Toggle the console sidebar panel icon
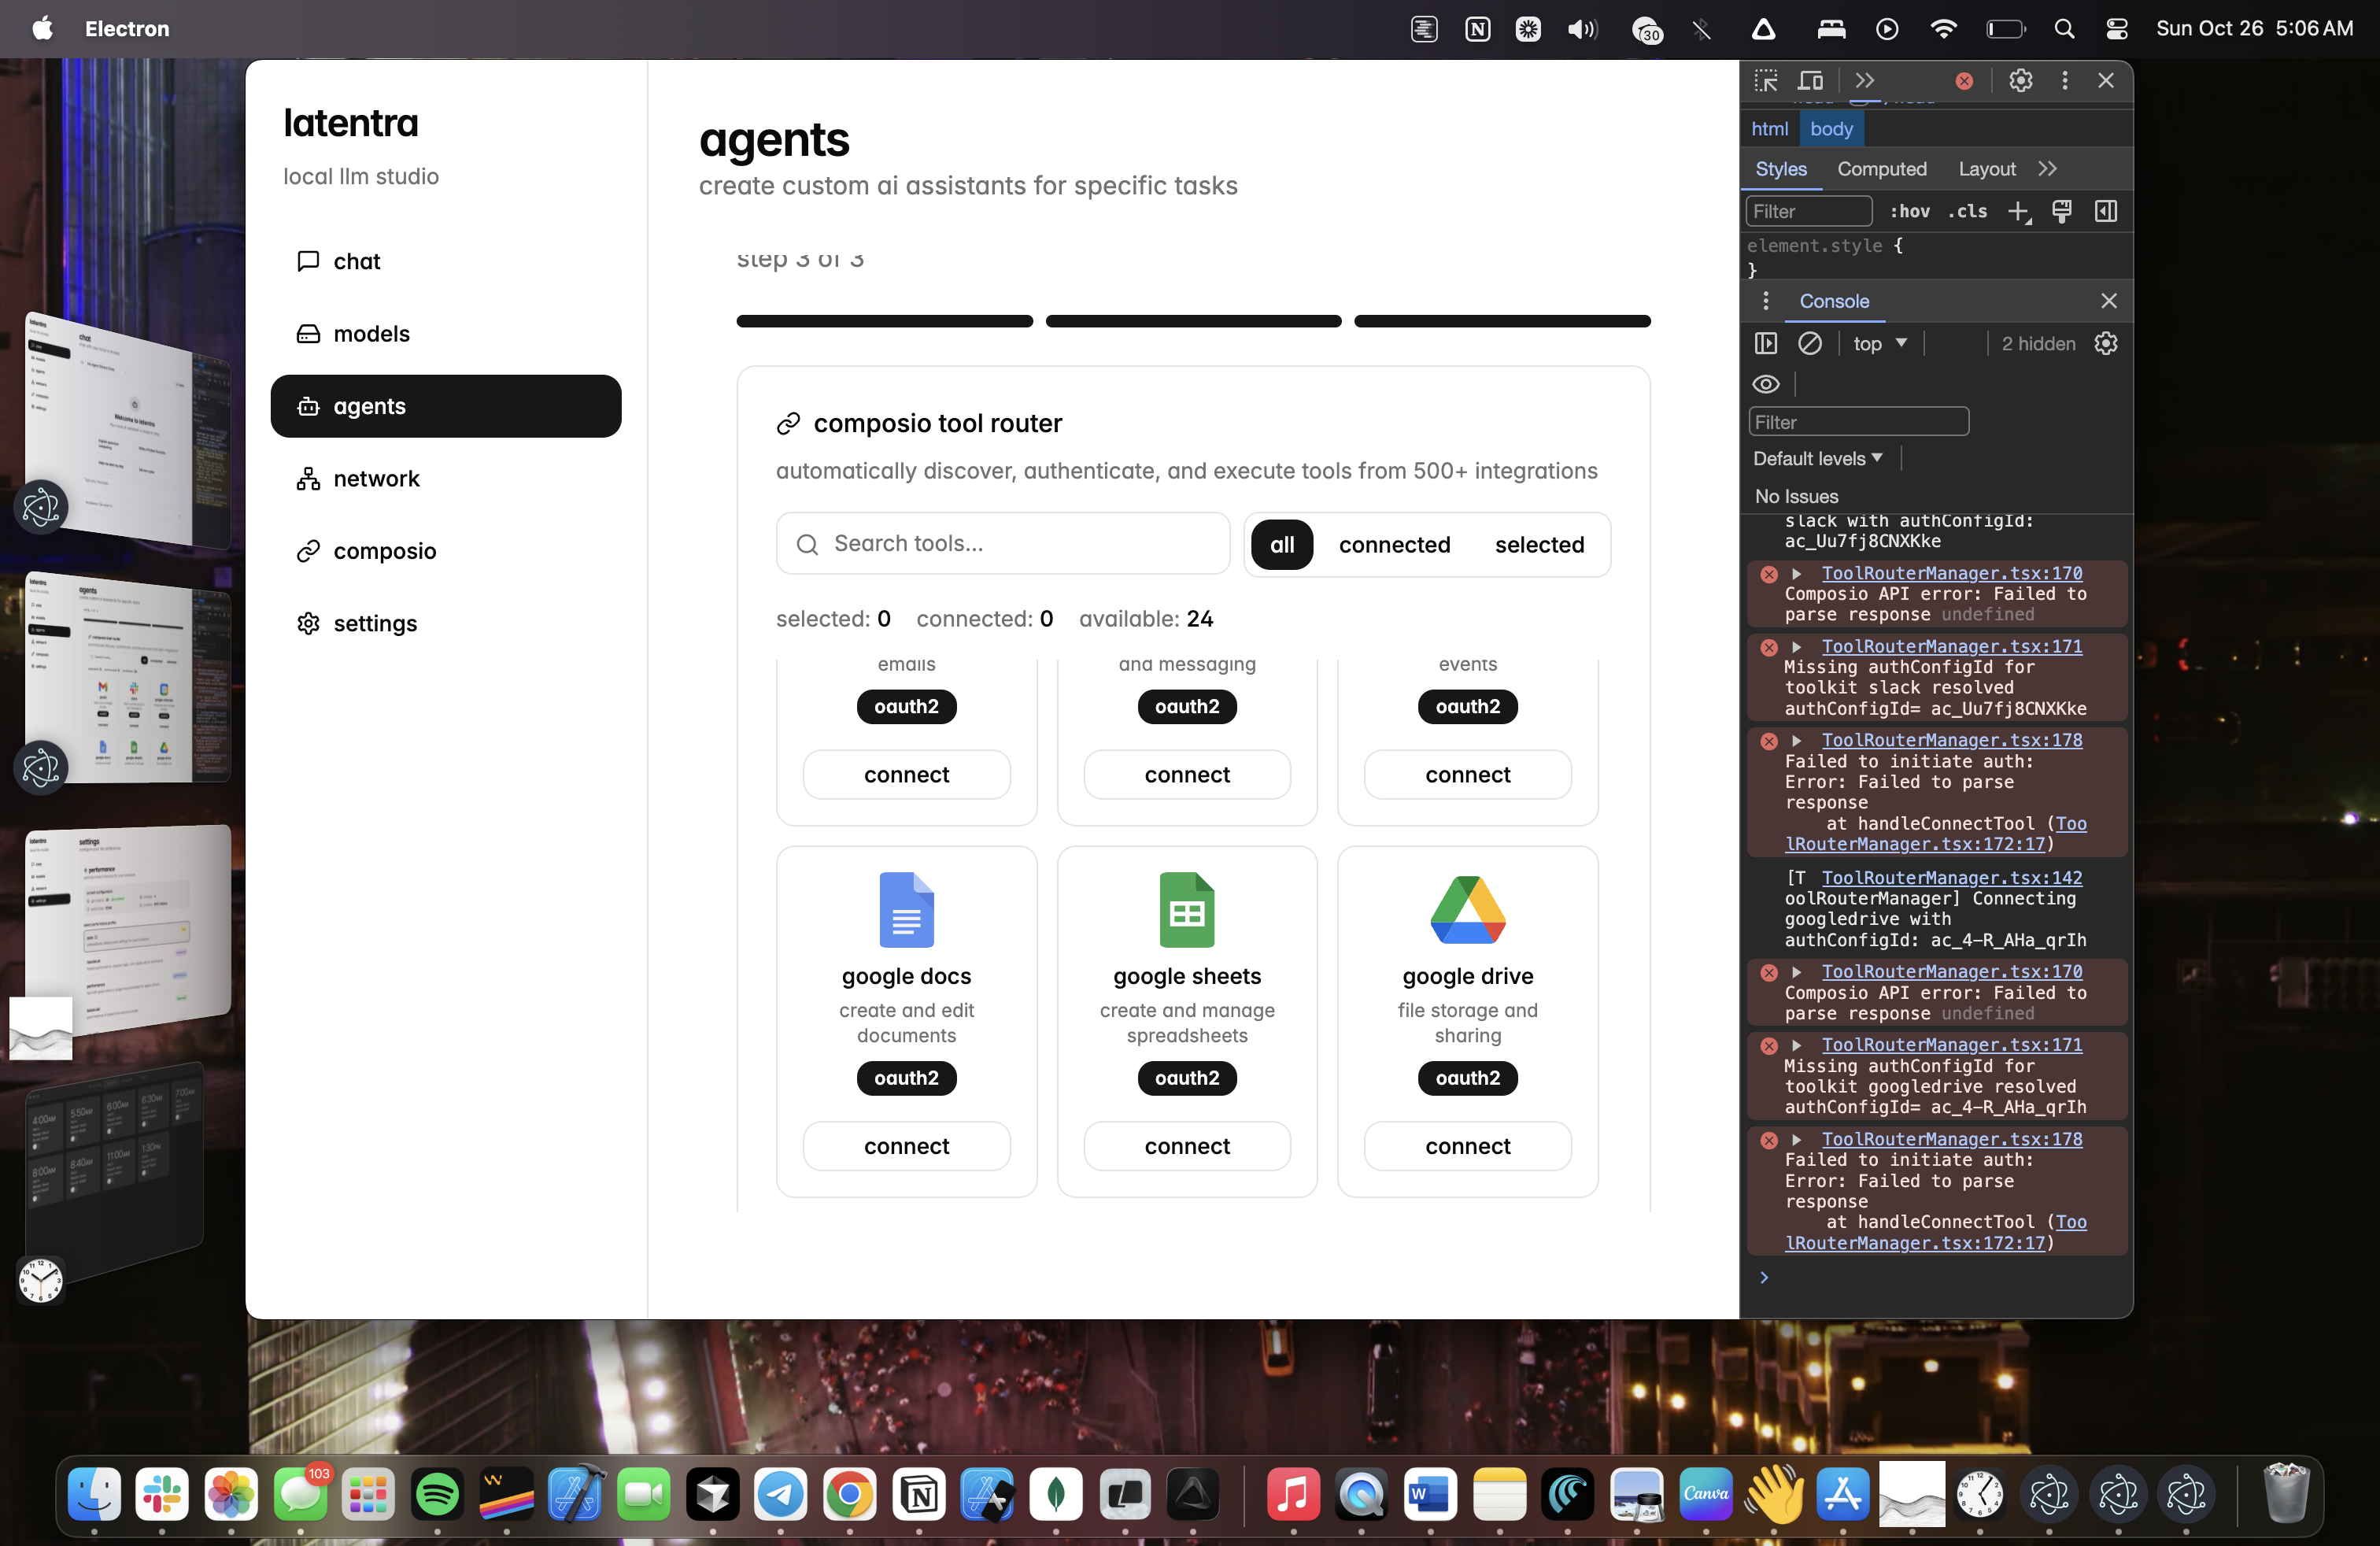2380x1546 pixels. (x=1766, y=343)
